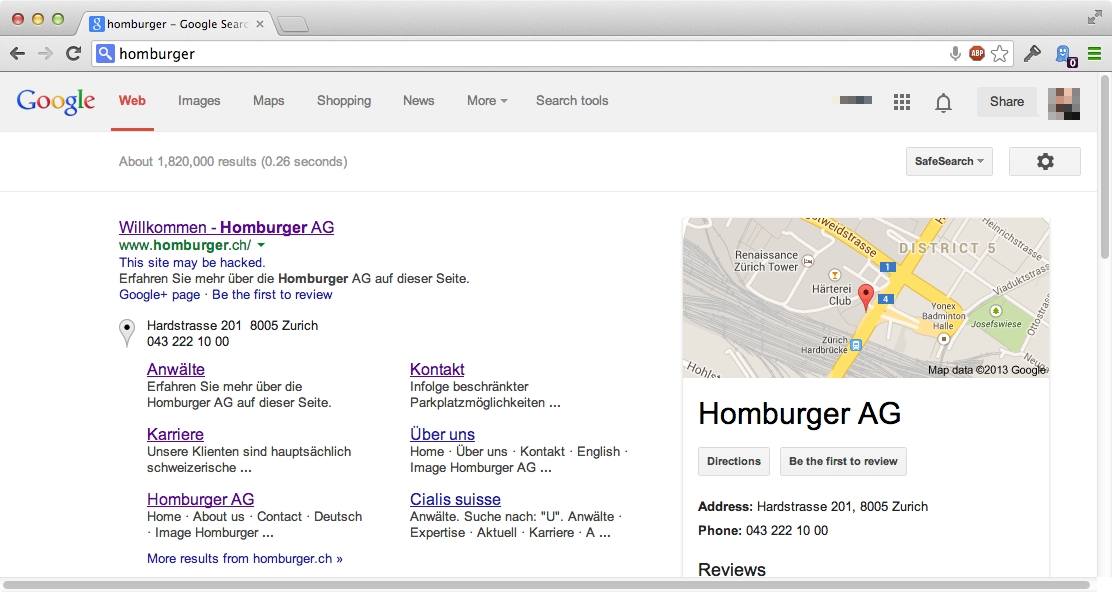Screen dimensions: 1112x592
Task: Click the voice search microphone icon
Action: pyautogui.click(x=956, y=54)
